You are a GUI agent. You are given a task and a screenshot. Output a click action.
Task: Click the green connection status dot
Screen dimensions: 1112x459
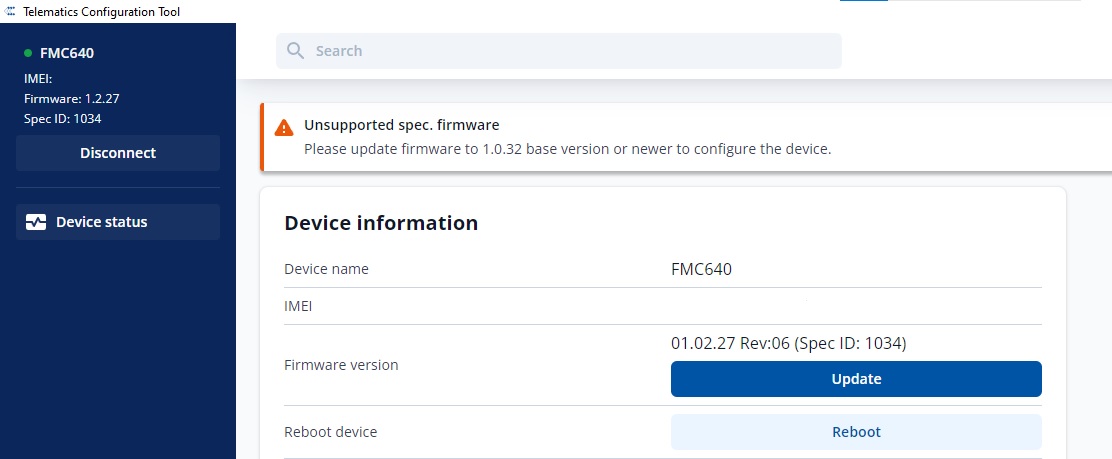(x=28, y=53)
